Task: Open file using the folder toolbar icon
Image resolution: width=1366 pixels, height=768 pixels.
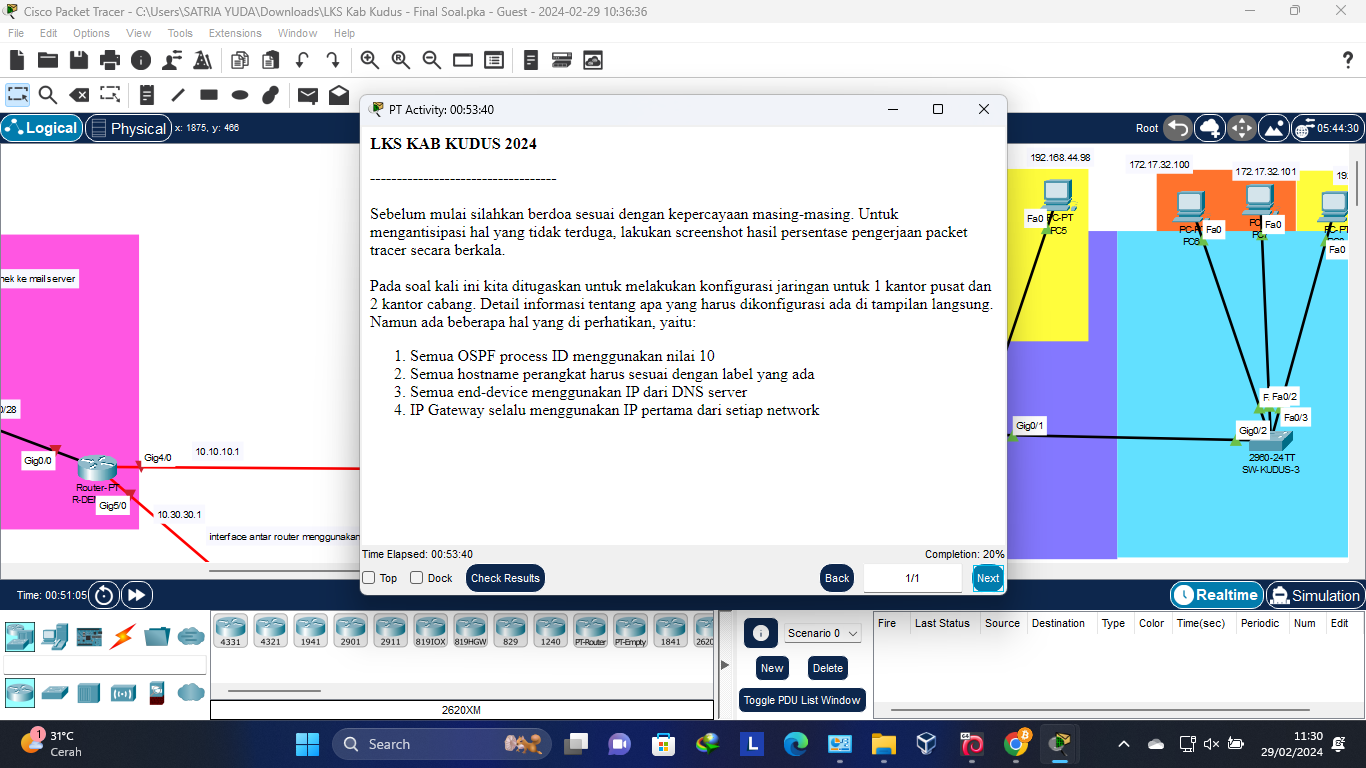Action: [48, 60]
